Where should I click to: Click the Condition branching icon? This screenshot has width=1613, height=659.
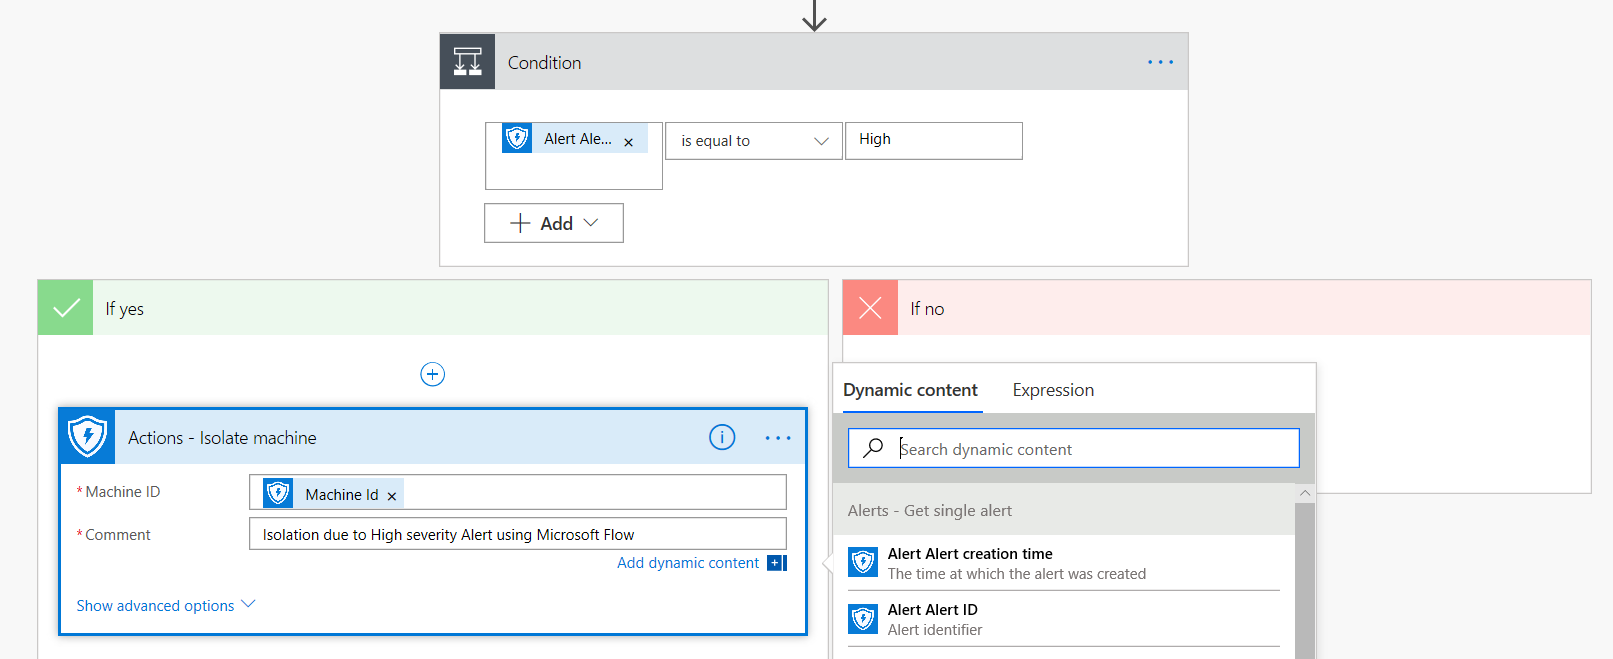click(x=467, y=62)
